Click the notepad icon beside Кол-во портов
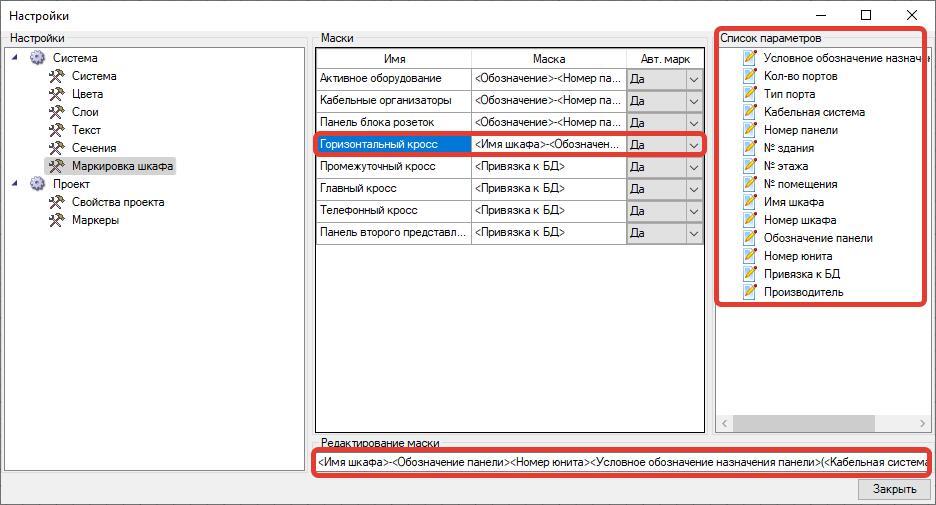936x505 pixels. 750,76
